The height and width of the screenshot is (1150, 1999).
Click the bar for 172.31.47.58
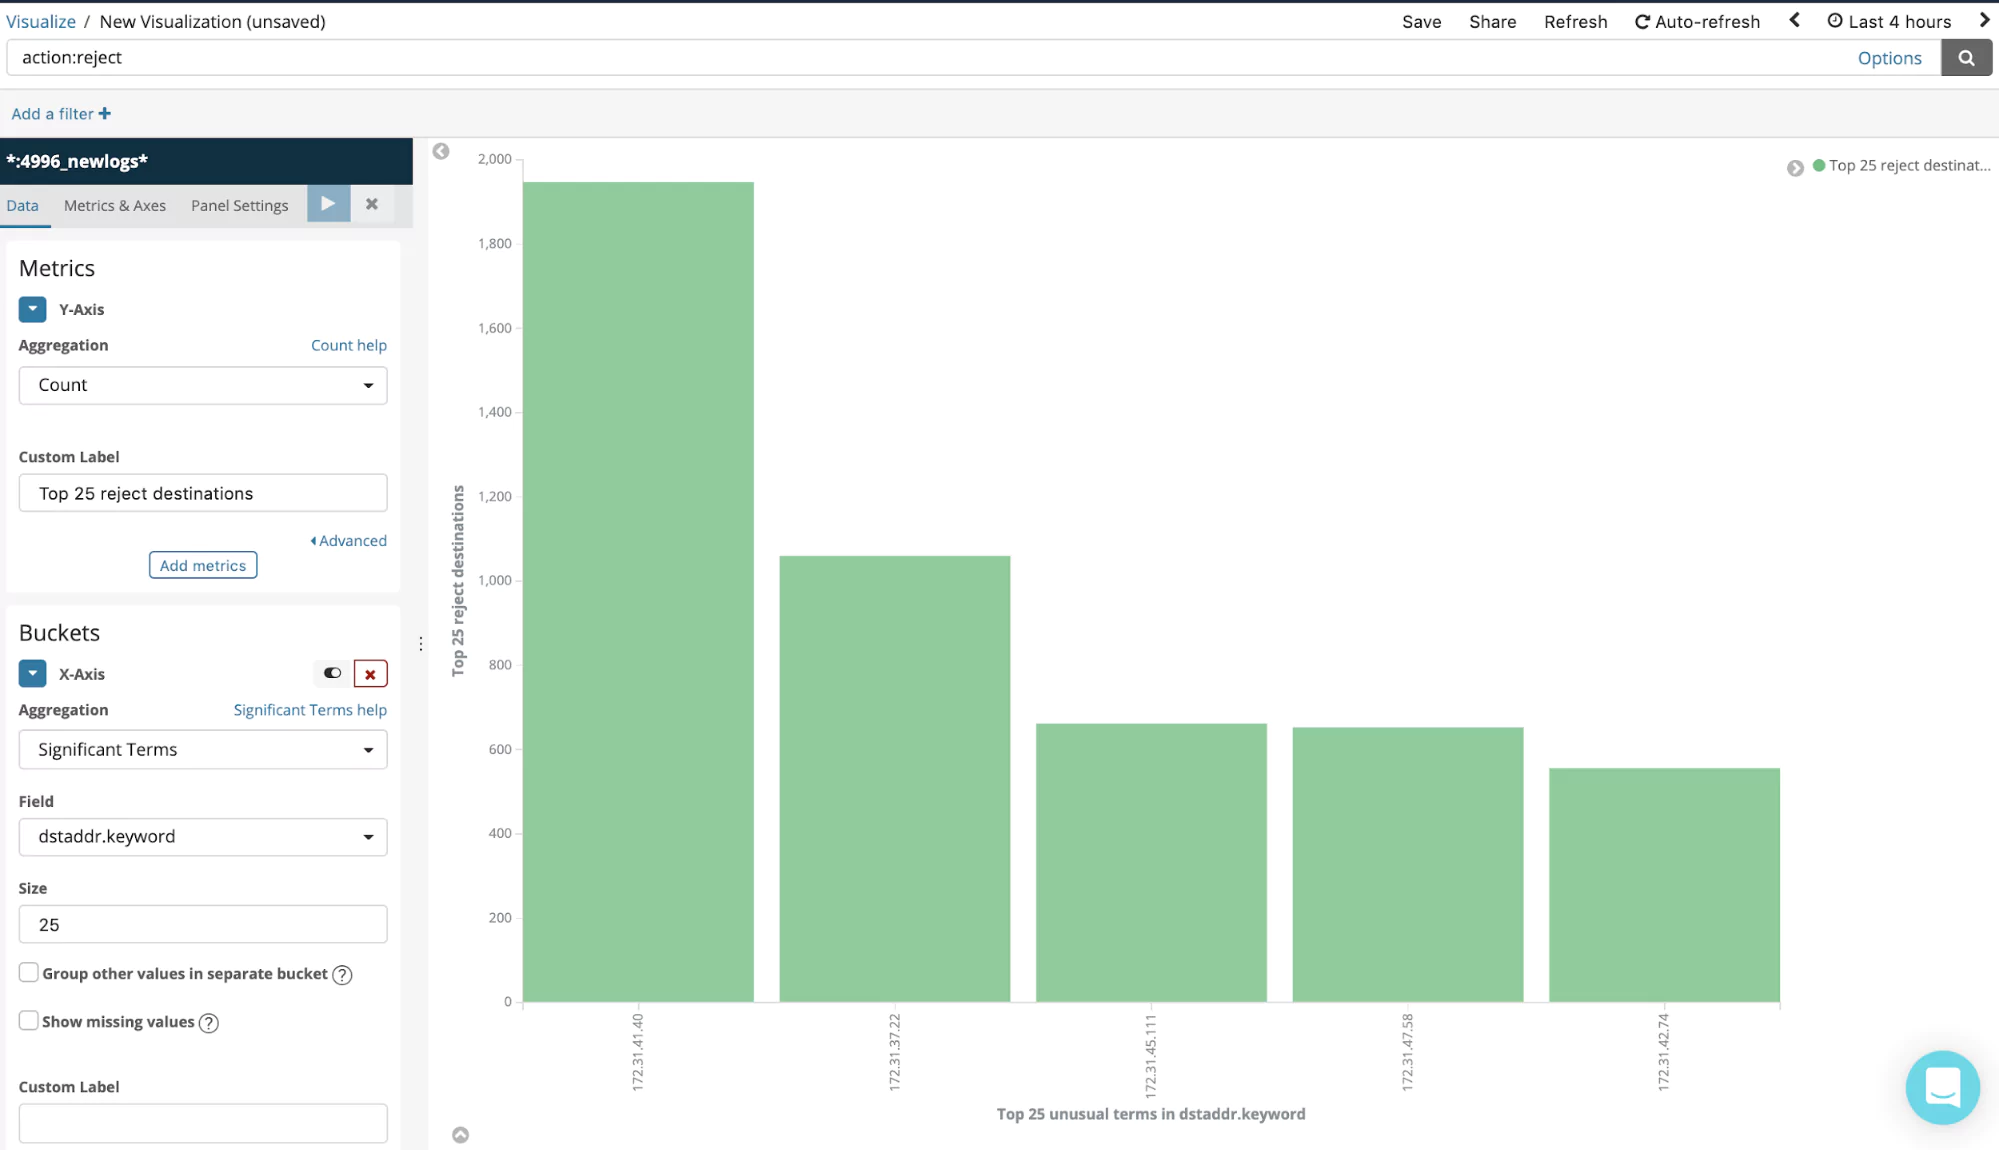coord(1408,865)
